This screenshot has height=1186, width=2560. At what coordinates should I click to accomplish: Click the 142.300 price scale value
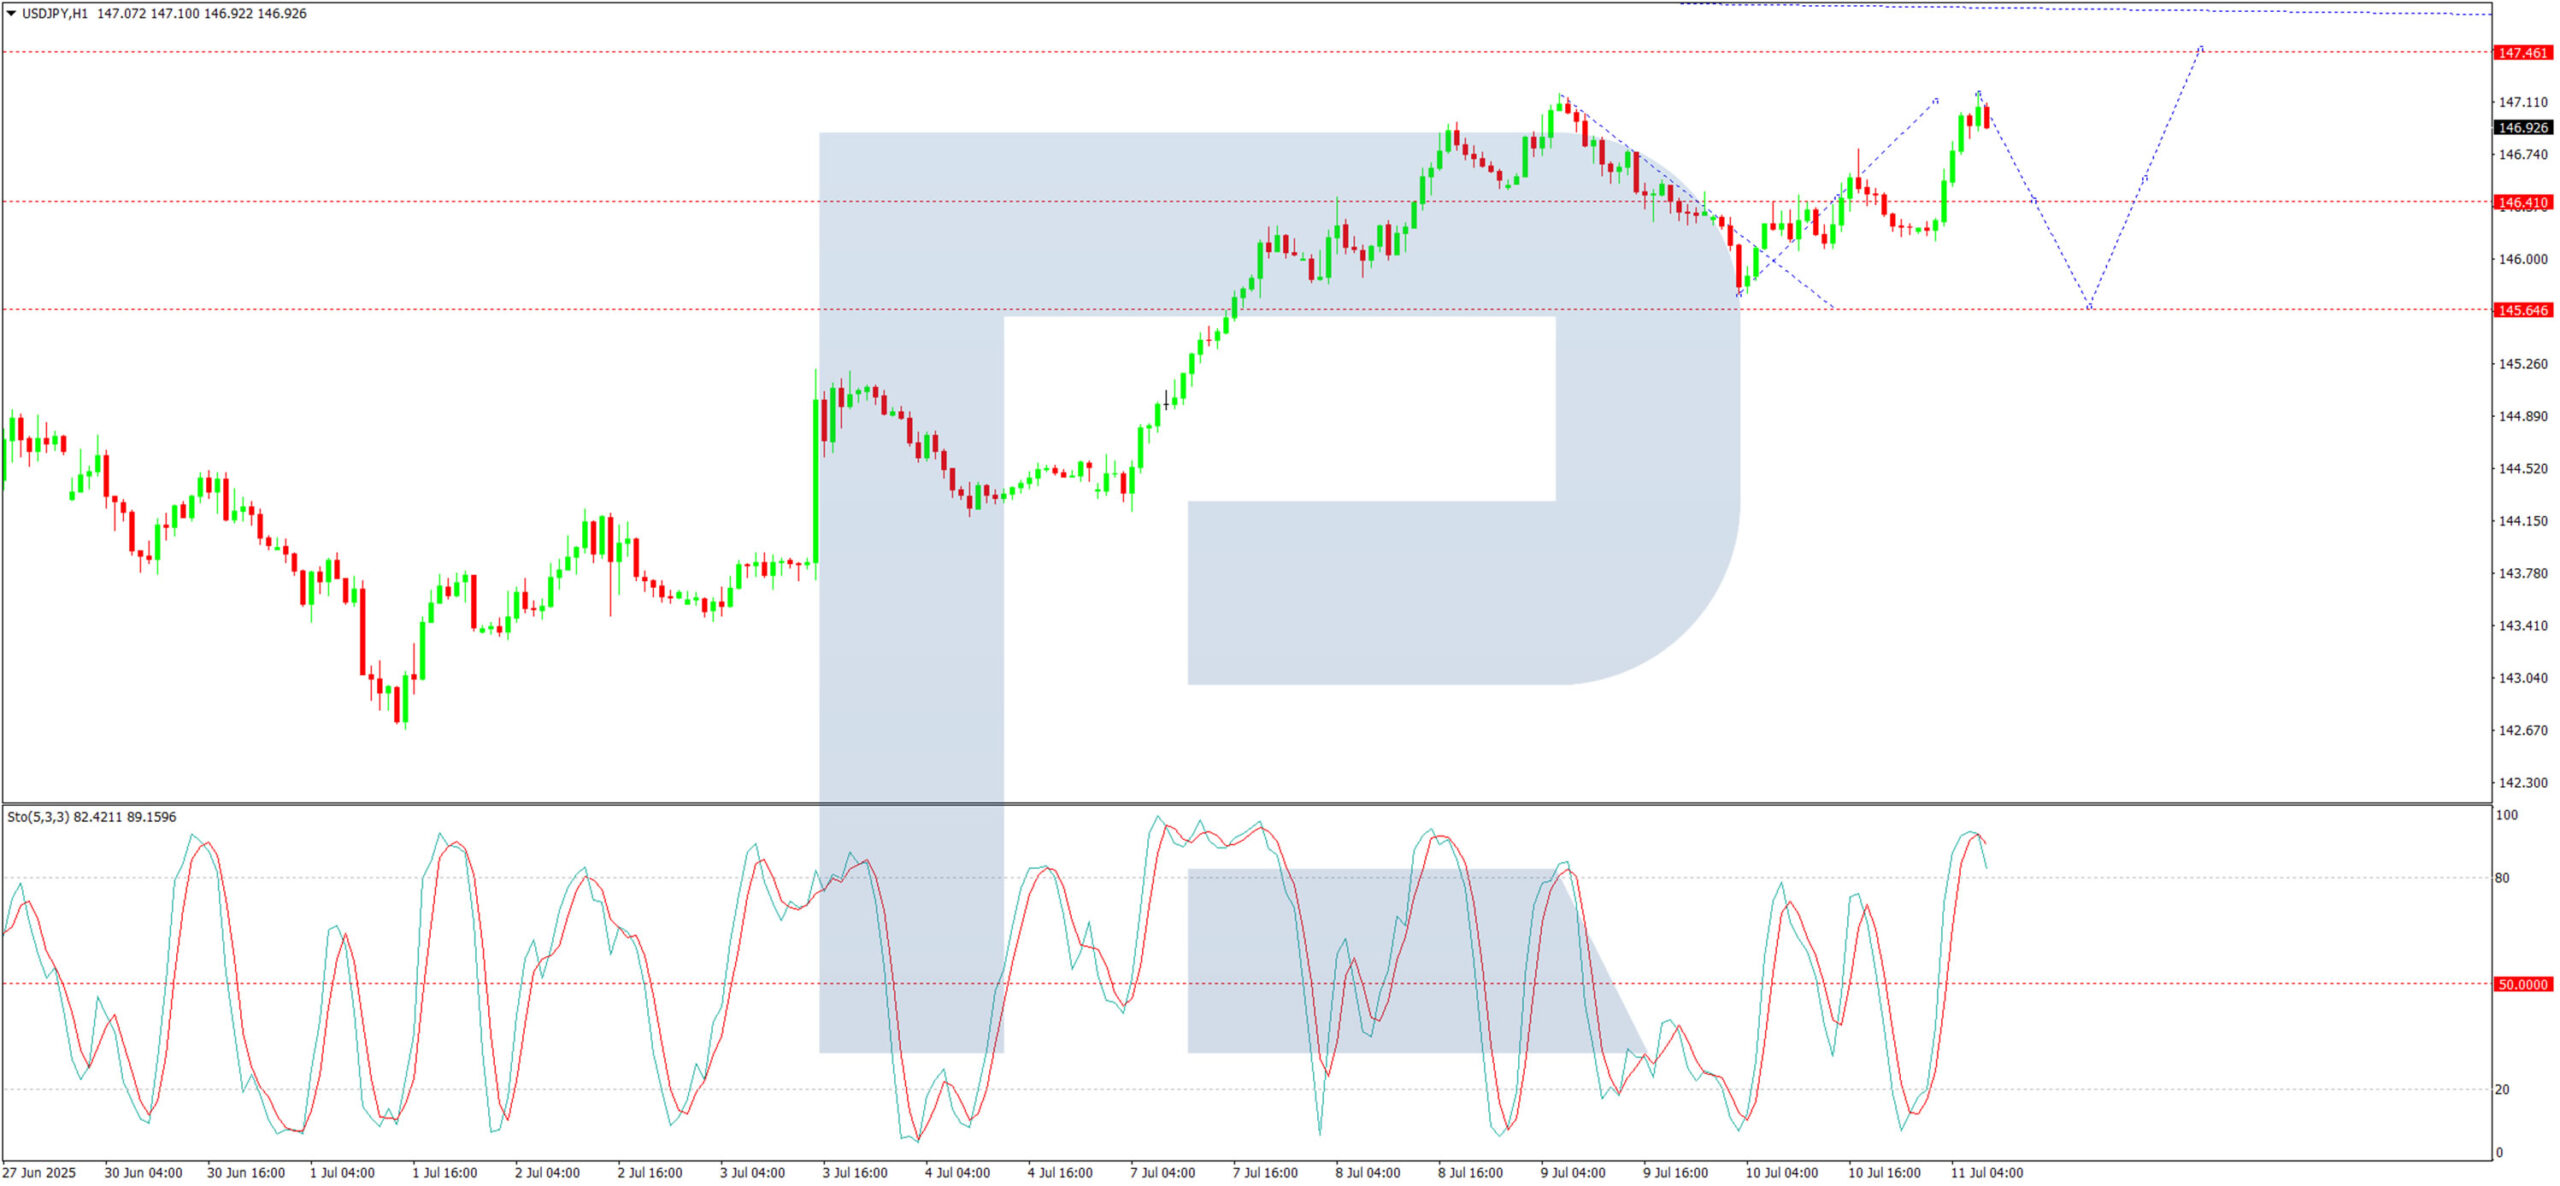(x=2523, y=782)
